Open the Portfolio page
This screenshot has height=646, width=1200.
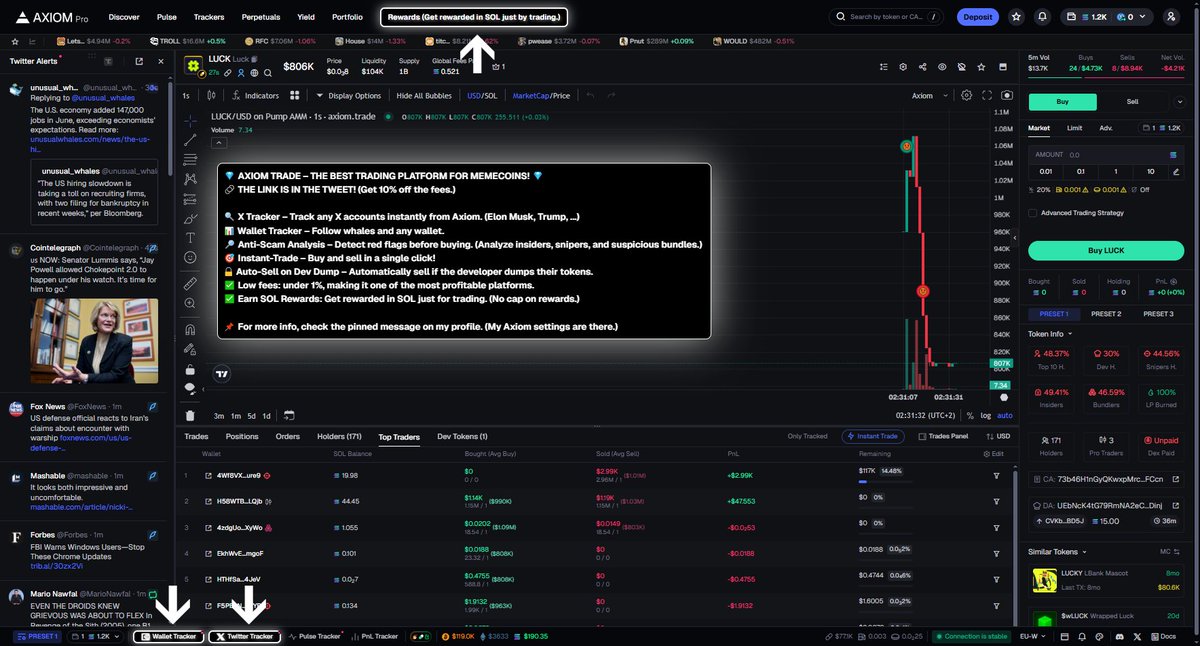[x=347, y=17]
